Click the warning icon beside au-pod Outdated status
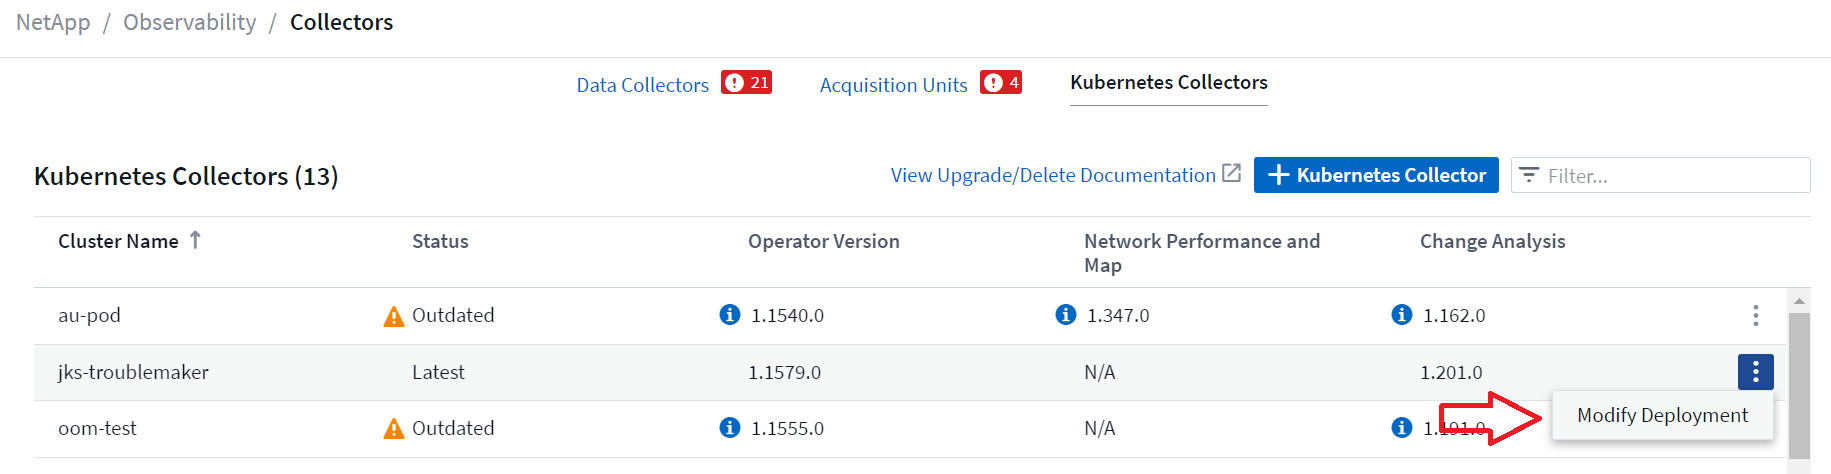Image resolution: width=1831 pixels, height=474 pixels. pyautogui.click(x=394, y=317)
